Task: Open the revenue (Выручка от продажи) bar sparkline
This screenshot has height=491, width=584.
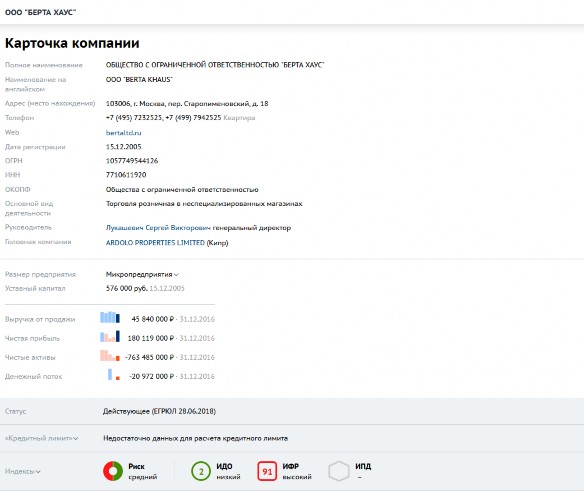Action: (110, 317)
